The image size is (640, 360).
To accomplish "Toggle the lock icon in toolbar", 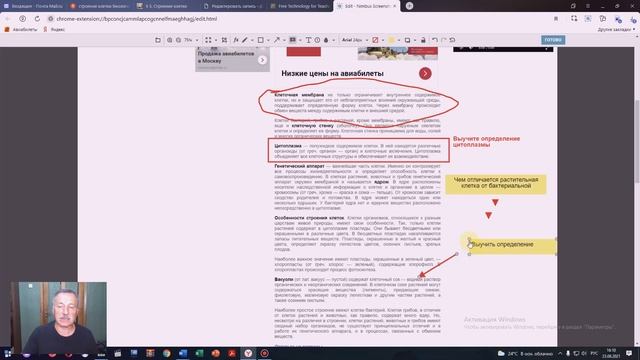I will 423,40.
